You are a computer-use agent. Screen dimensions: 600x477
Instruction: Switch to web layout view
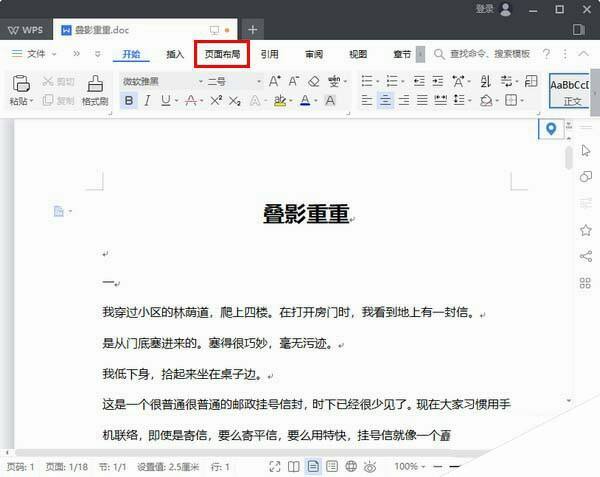pos(351,466)
